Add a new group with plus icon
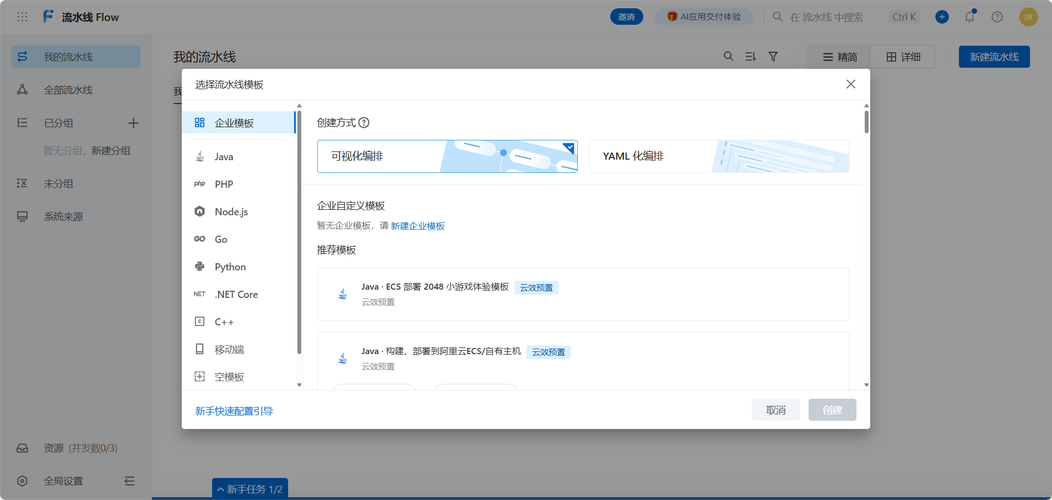This screenshot has width=1052, height=500. pyautogui.click(x=133, y=123)
